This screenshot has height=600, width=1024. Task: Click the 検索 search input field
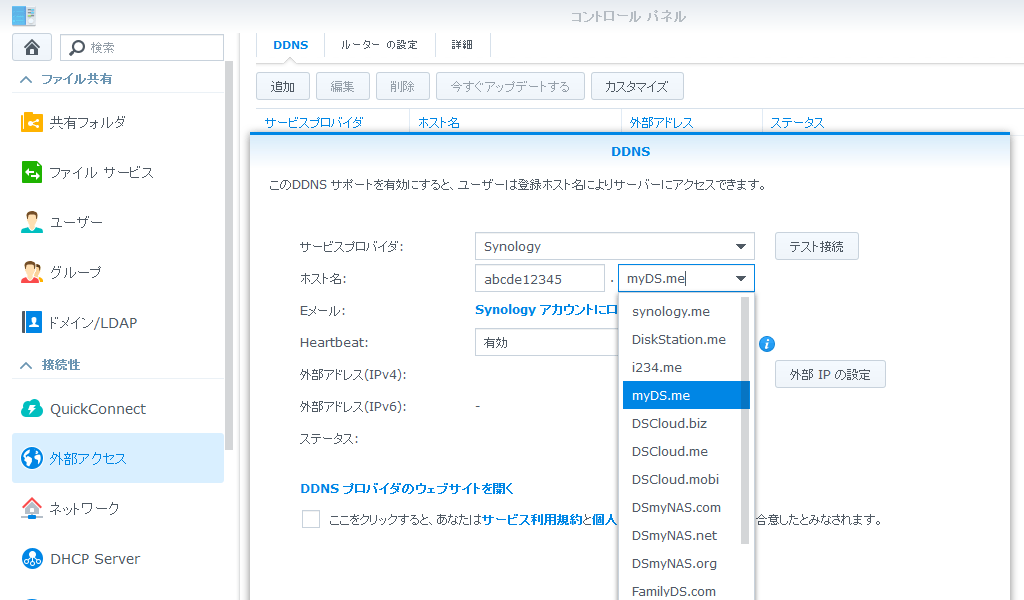click(142, 48)
